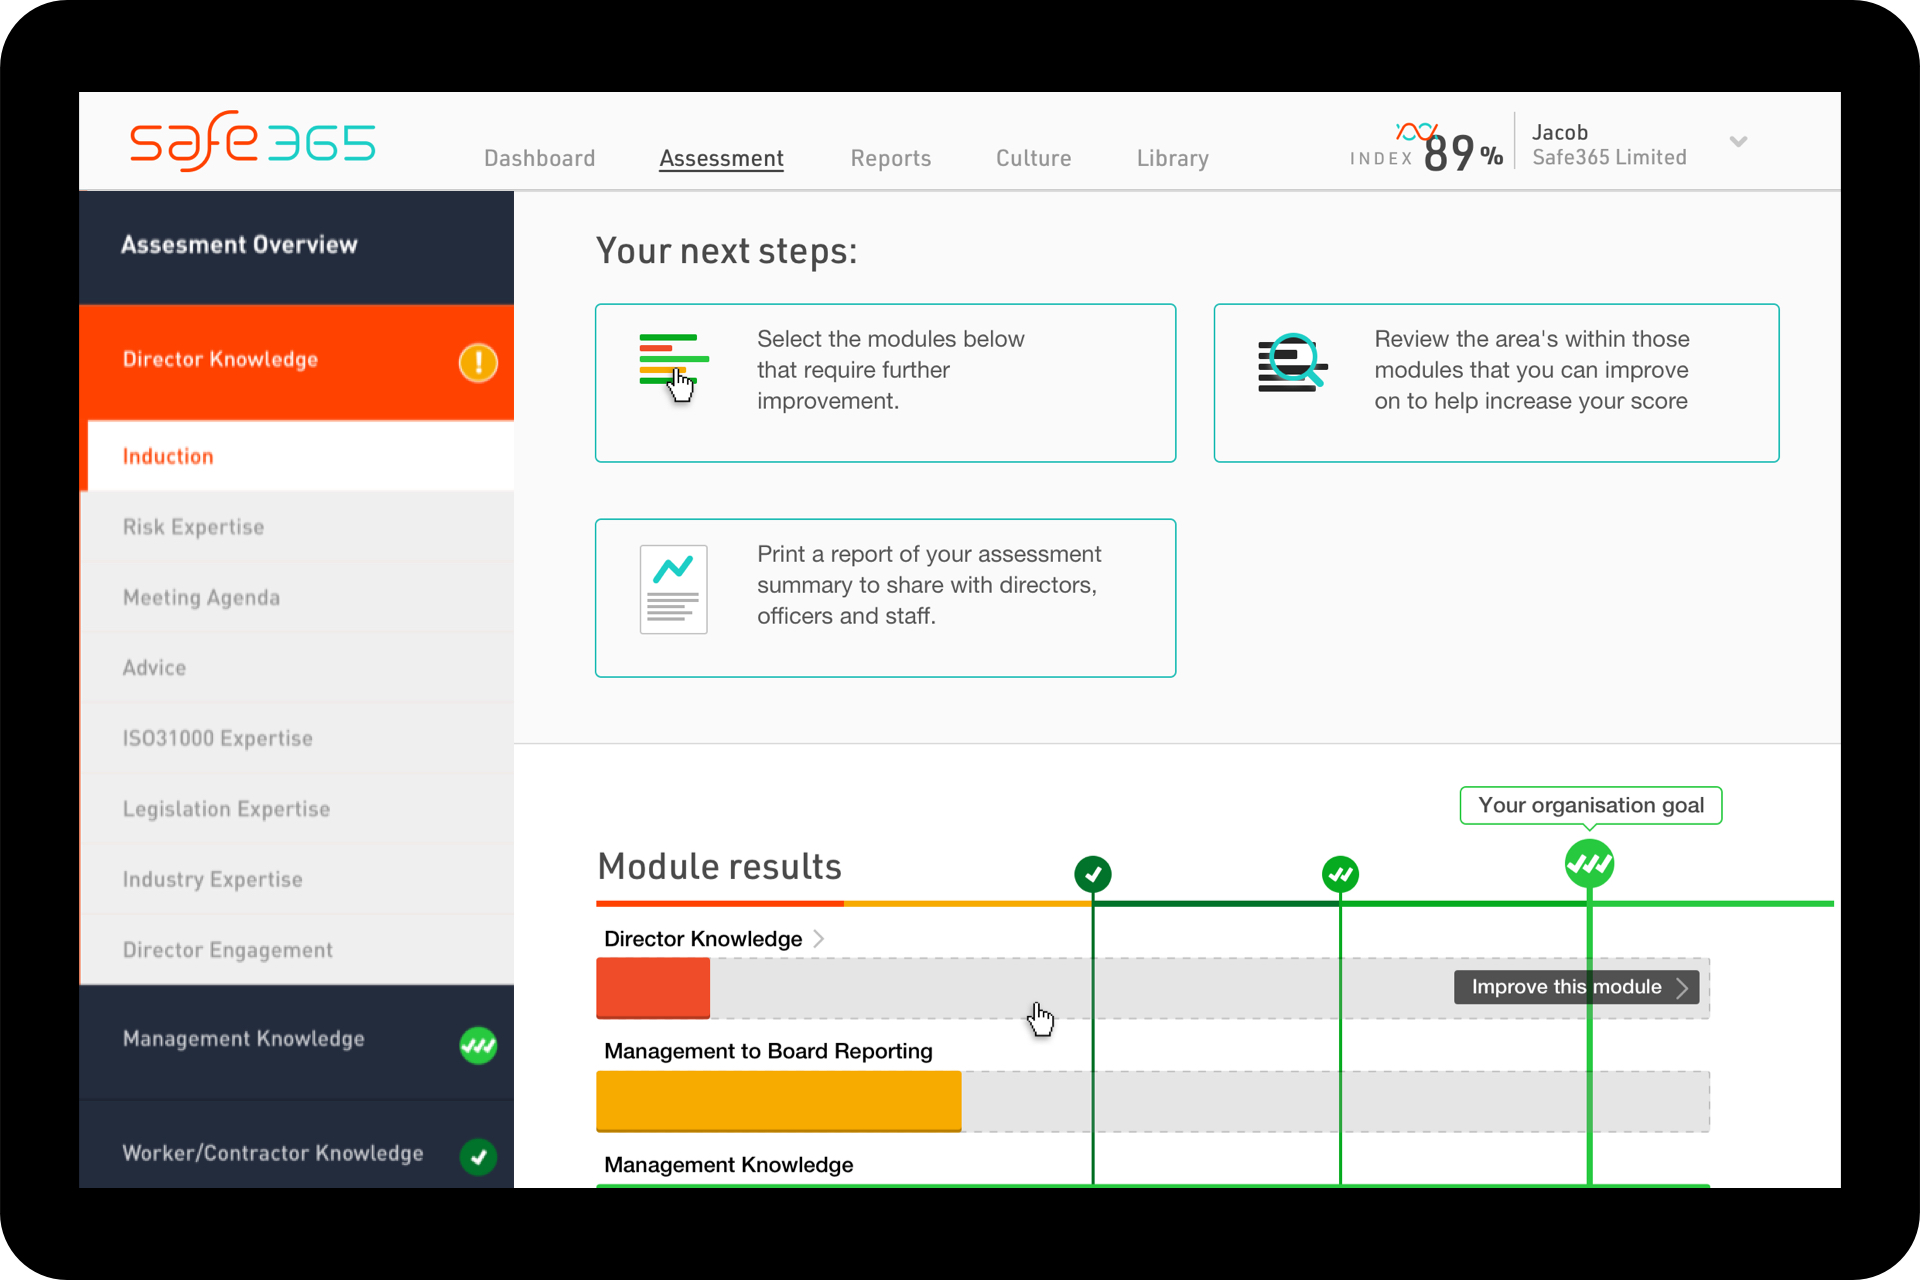Viewport: 1920px width, 1280px height.
Task: Click the Safe365 logo
Action: click(x=252, y=141)
